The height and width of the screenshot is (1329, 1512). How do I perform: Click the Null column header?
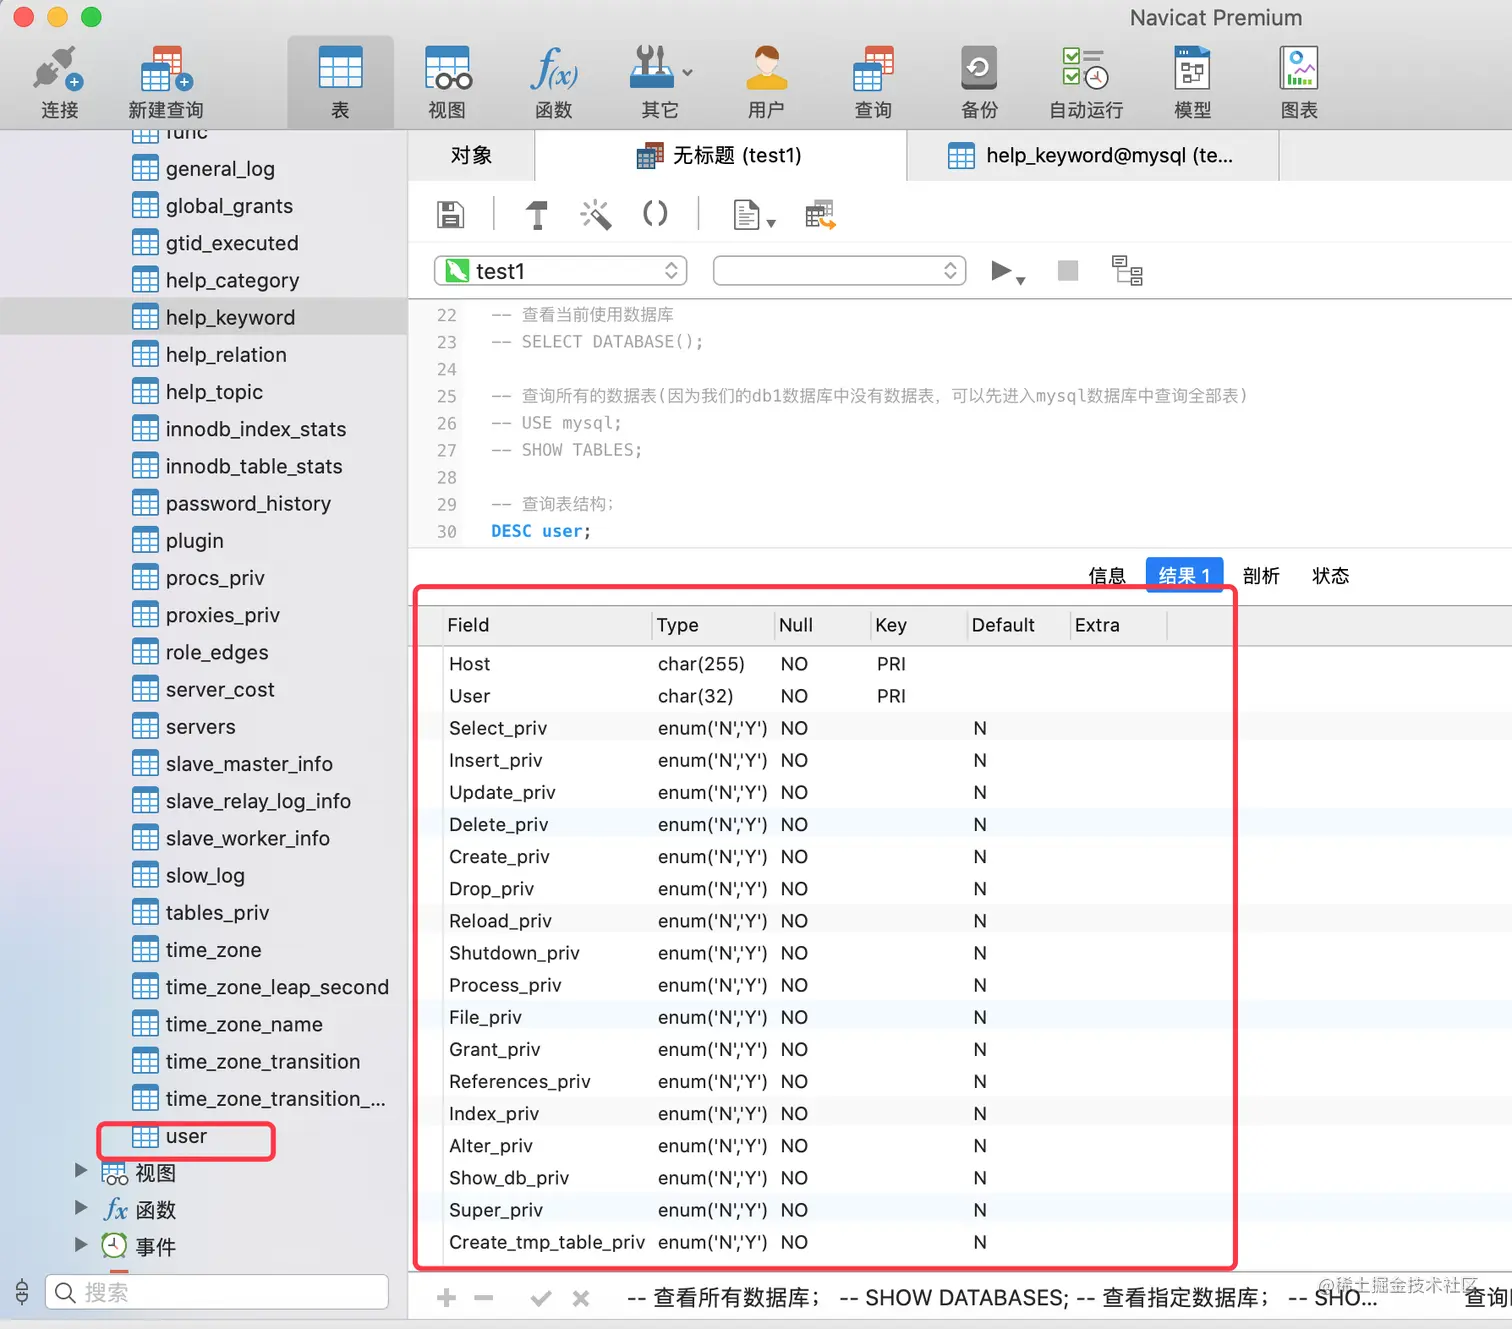point(822,625)
